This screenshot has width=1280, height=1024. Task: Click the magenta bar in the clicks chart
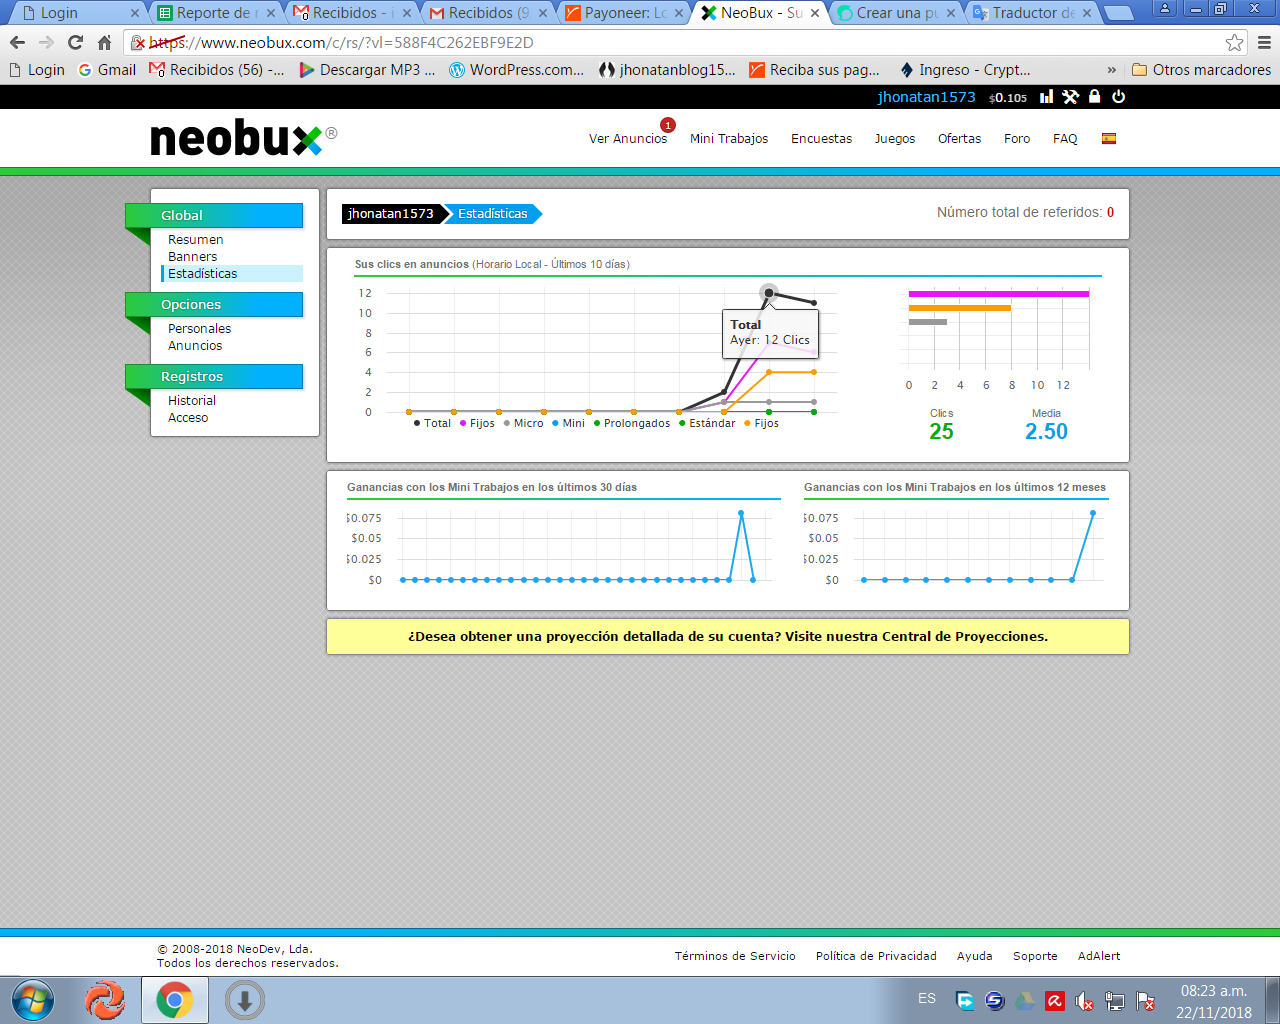click(x=998, y=294)
